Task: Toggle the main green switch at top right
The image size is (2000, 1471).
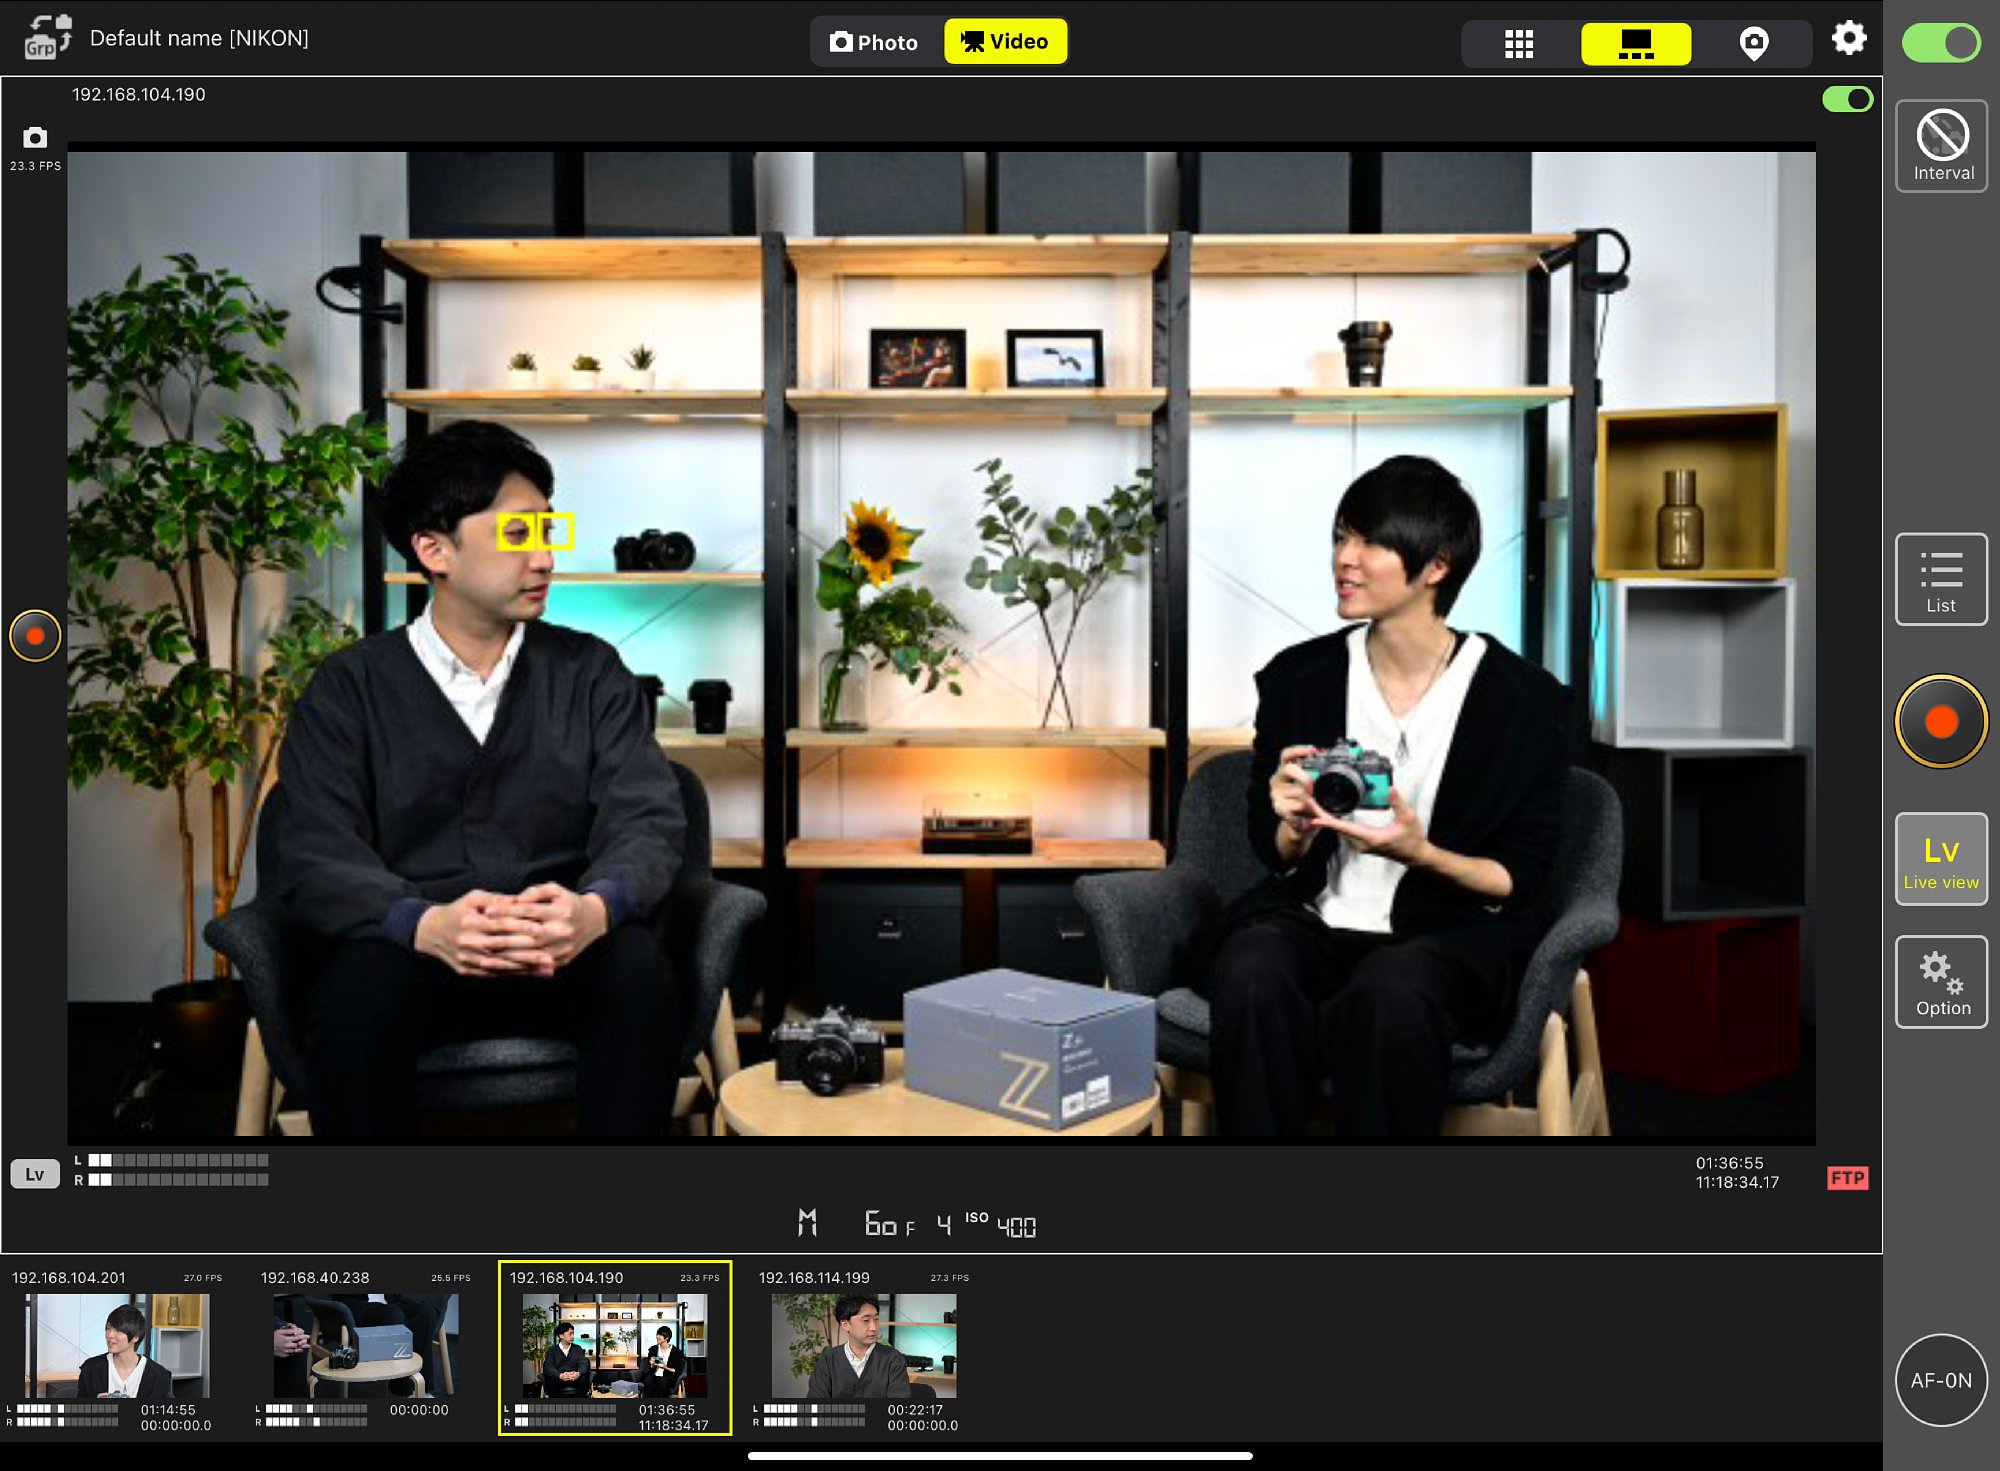Action: tap(1941, 43)
